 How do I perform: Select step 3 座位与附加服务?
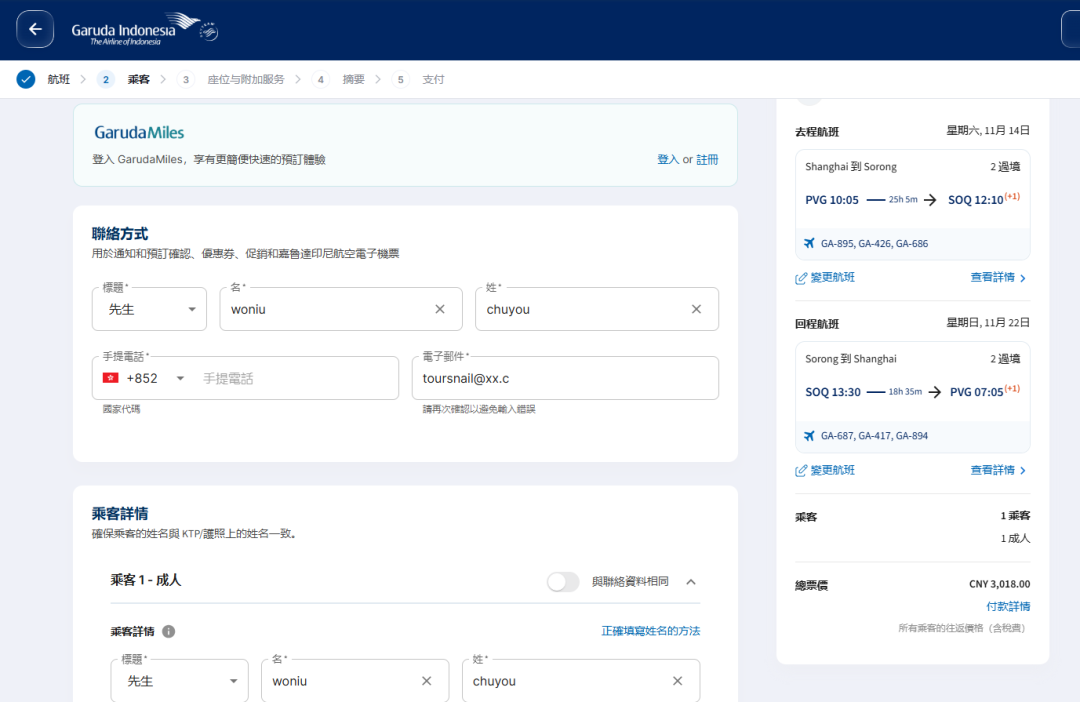(x=246, y=79)
